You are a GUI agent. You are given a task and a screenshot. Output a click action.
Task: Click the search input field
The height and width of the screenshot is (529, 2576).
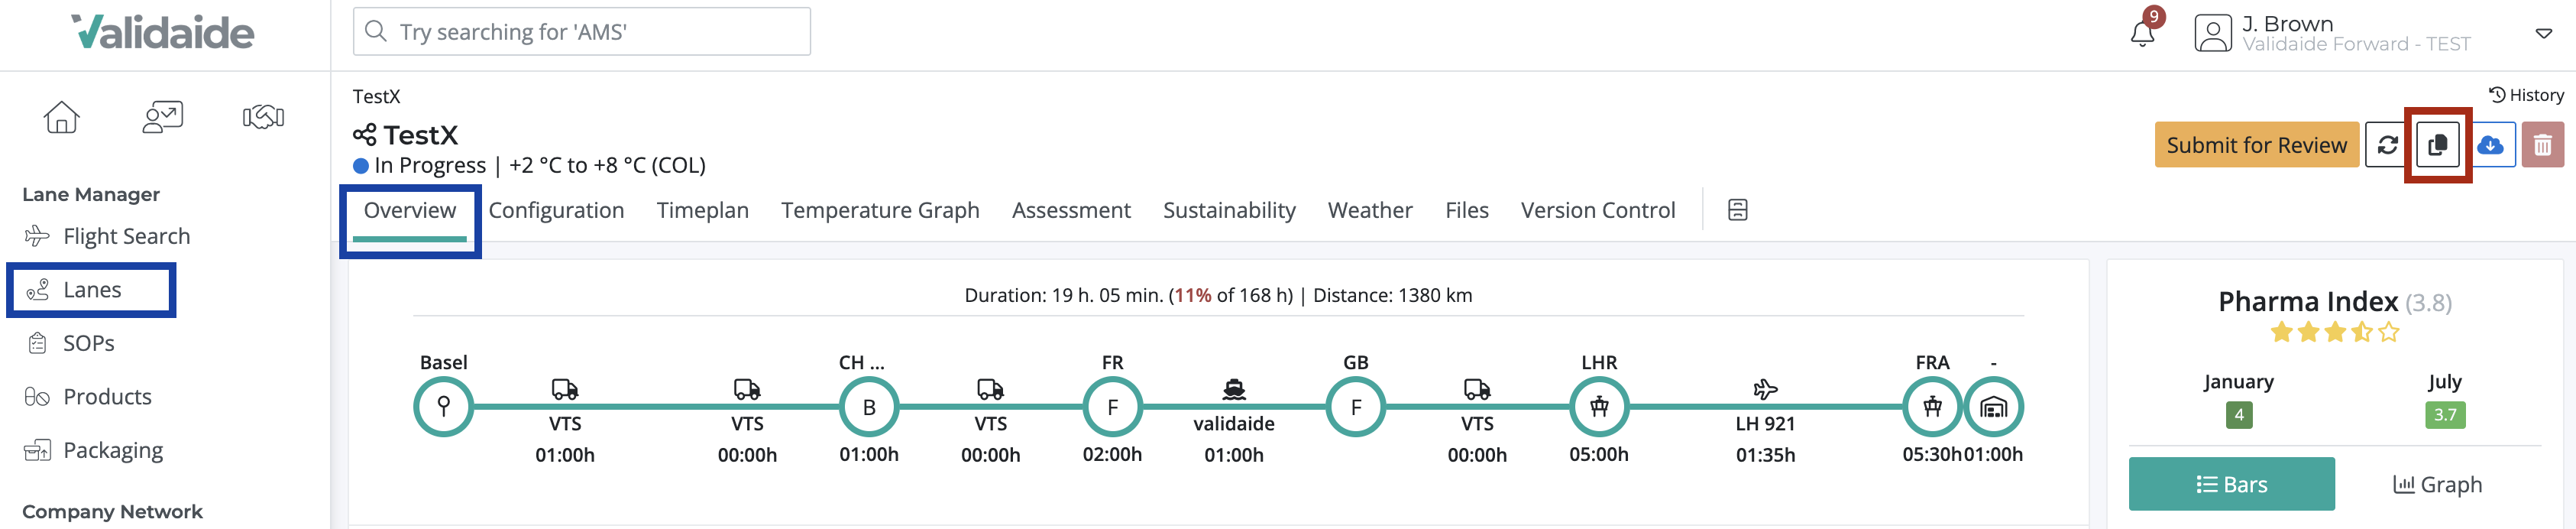pos(581,32)
